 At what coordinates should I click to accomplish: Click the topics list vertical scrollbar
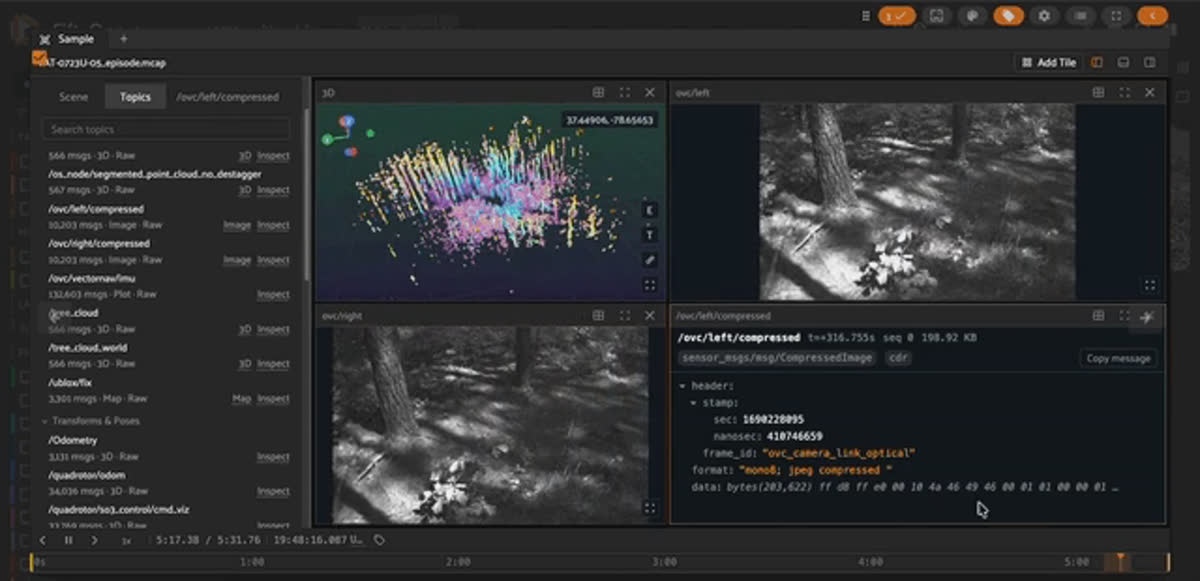point(306,195)
